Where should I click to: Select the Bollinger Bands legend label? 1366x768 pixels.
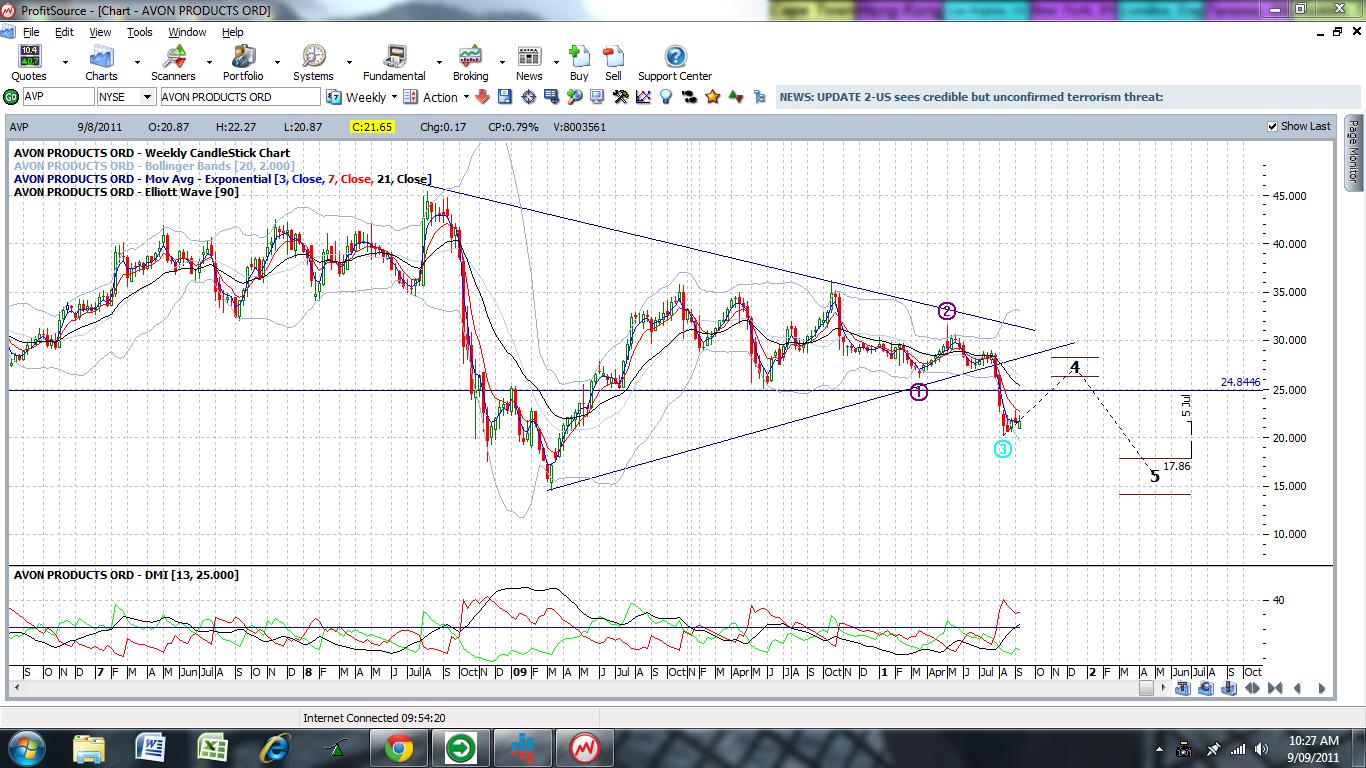tap(154, 166)
